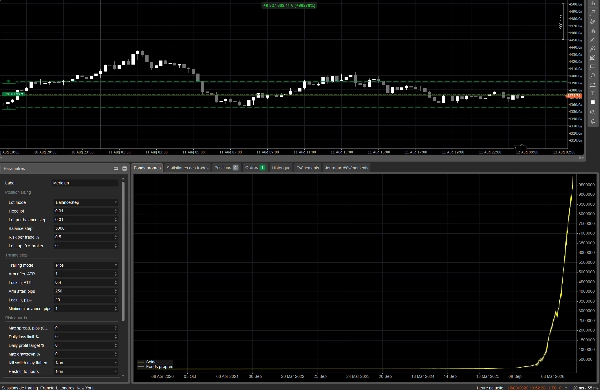
Task: Click the white square color tool icon
Action: coord(593,102)
